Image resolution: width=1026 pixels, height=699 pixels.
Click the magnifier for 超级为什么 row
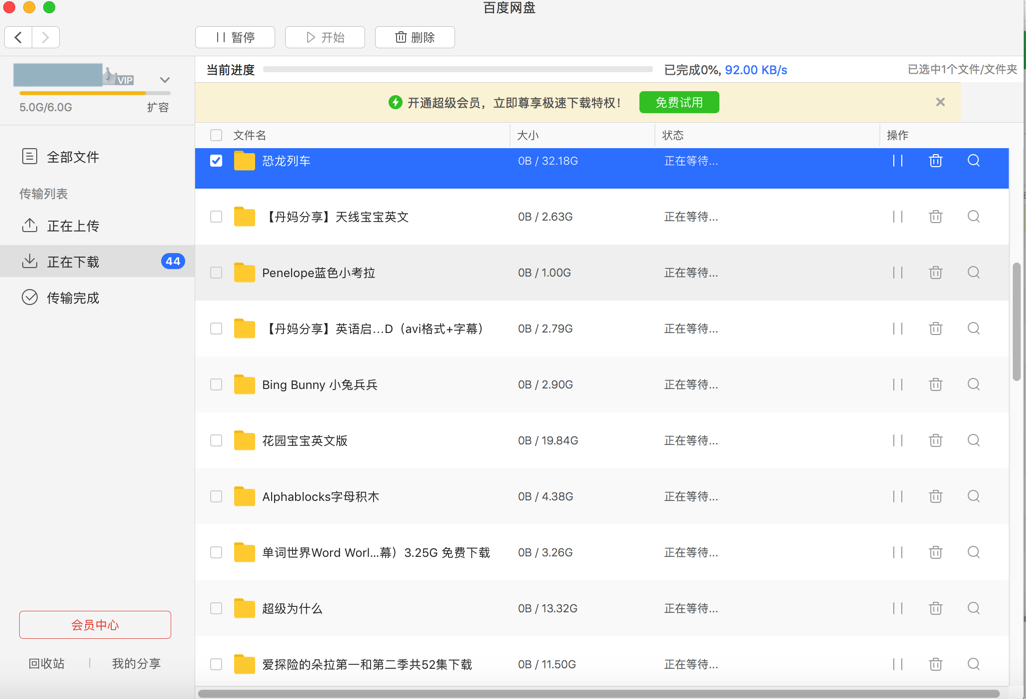click(x=974, y=608)
